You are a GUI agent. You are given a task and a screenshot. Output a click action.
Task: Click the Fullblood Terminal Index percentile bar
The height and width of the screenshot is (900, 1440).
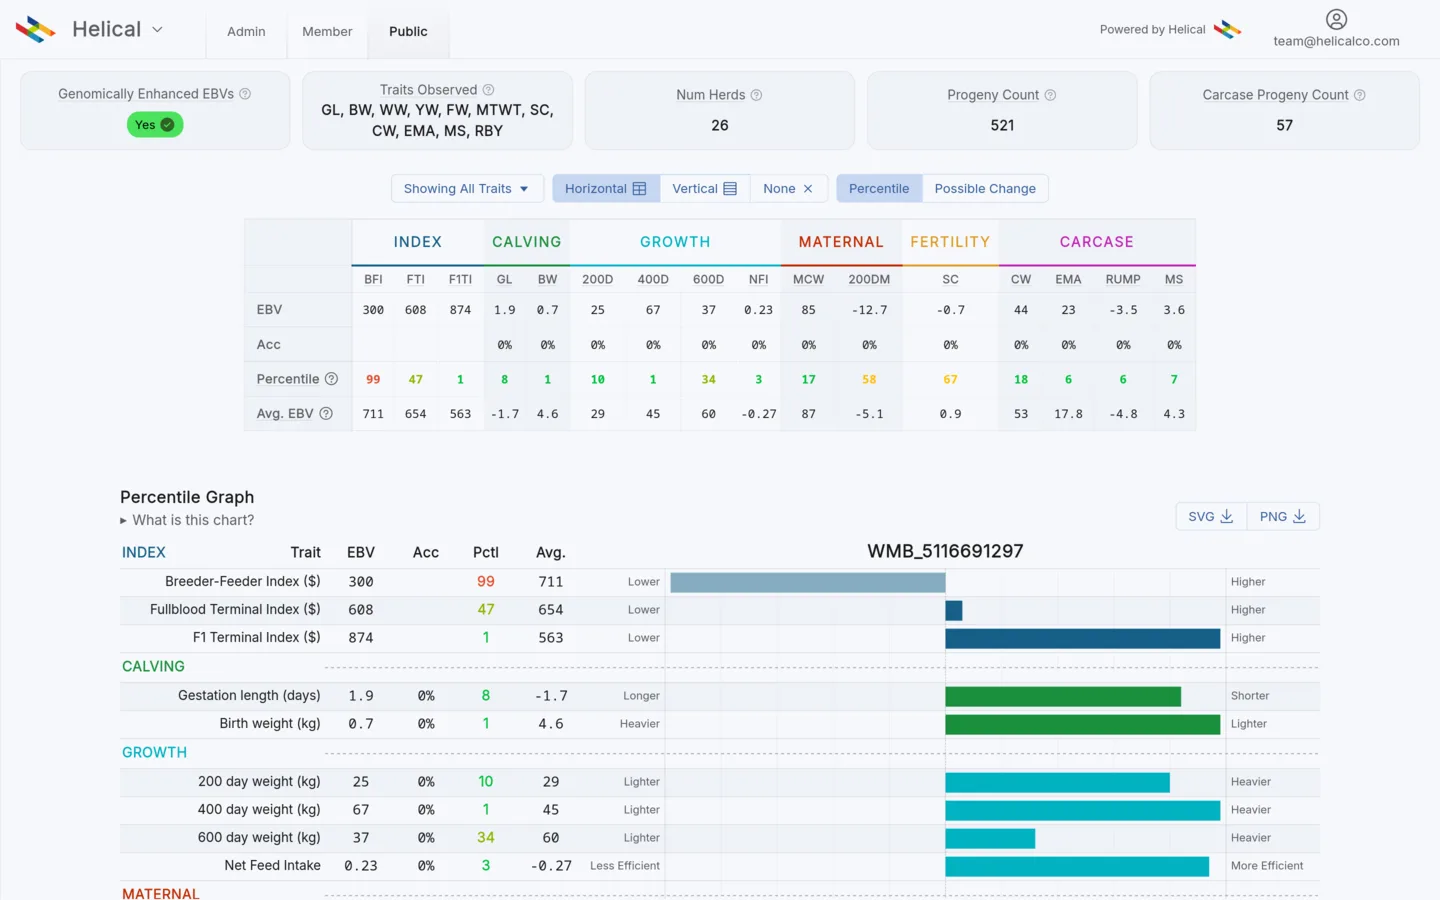[x=954, y=610]
